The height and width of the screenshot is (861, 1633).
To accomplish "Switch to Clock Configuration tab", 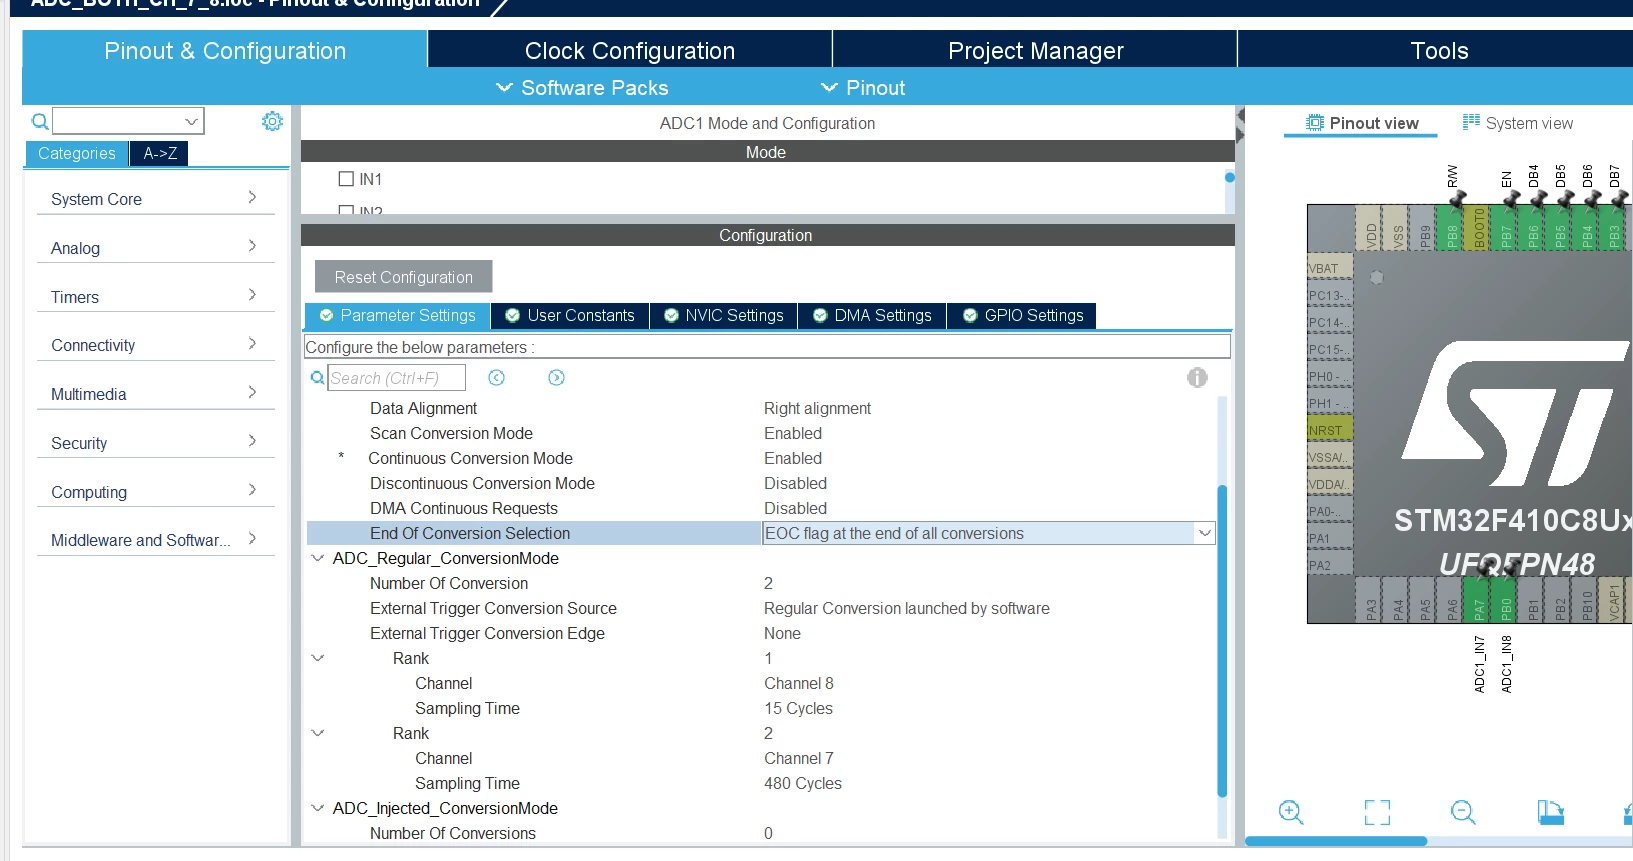I will coord(630,50).
